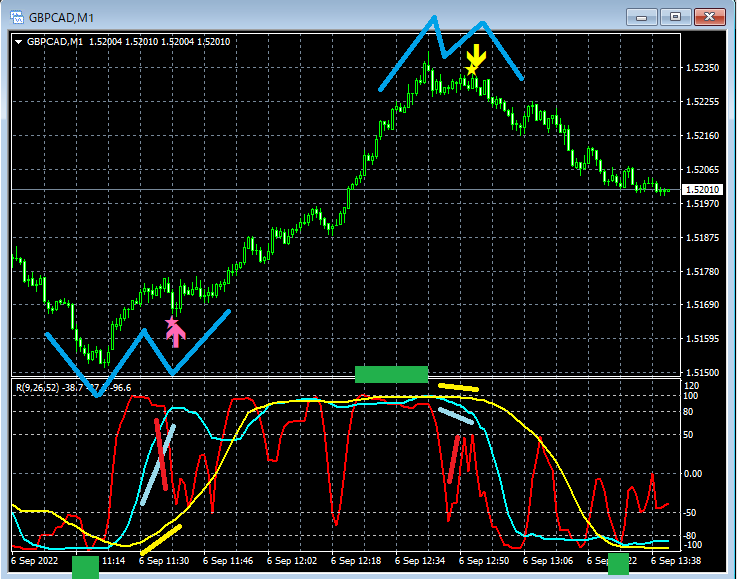Click the 1.51875 price axis label
Image resolution: width=737 pixels, height=579 pixels.
702,238
